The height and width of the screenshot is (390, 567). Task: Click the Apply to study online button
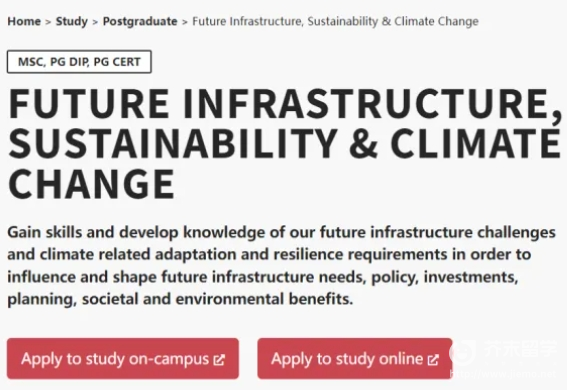tap(355, 359)
